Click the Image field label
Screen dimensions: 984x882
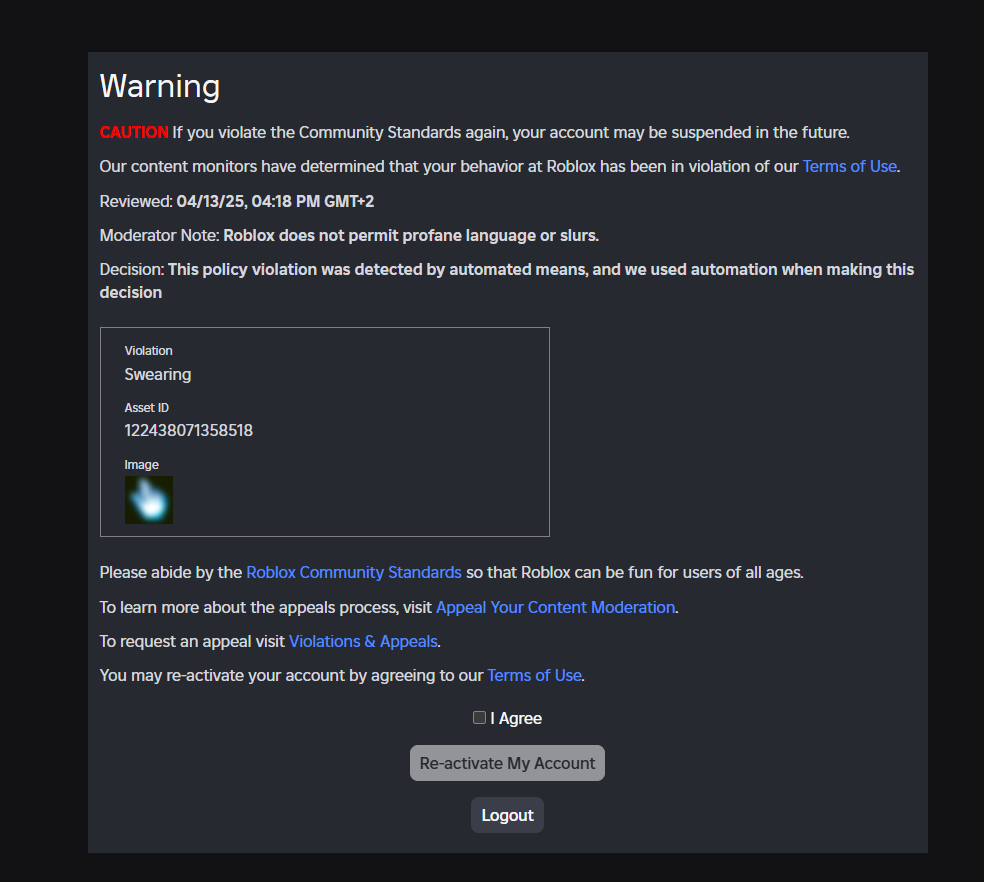(141, 465)
